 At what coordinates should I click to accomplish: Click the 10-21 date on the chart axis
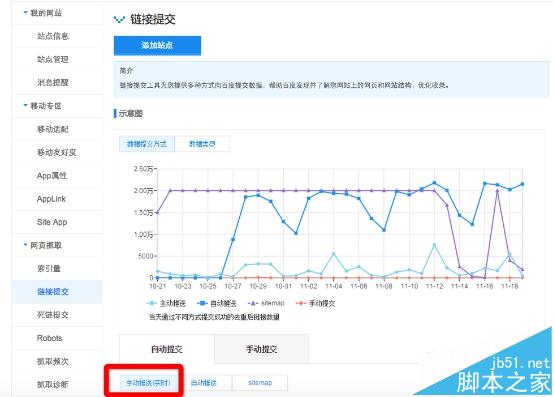click(157, 286)
